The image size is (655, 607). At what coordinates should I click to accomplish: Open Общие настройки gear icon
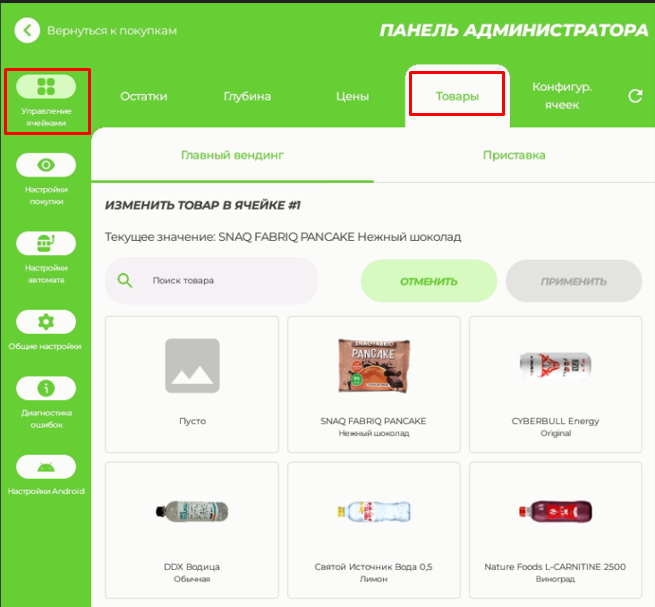coord(46,322)
